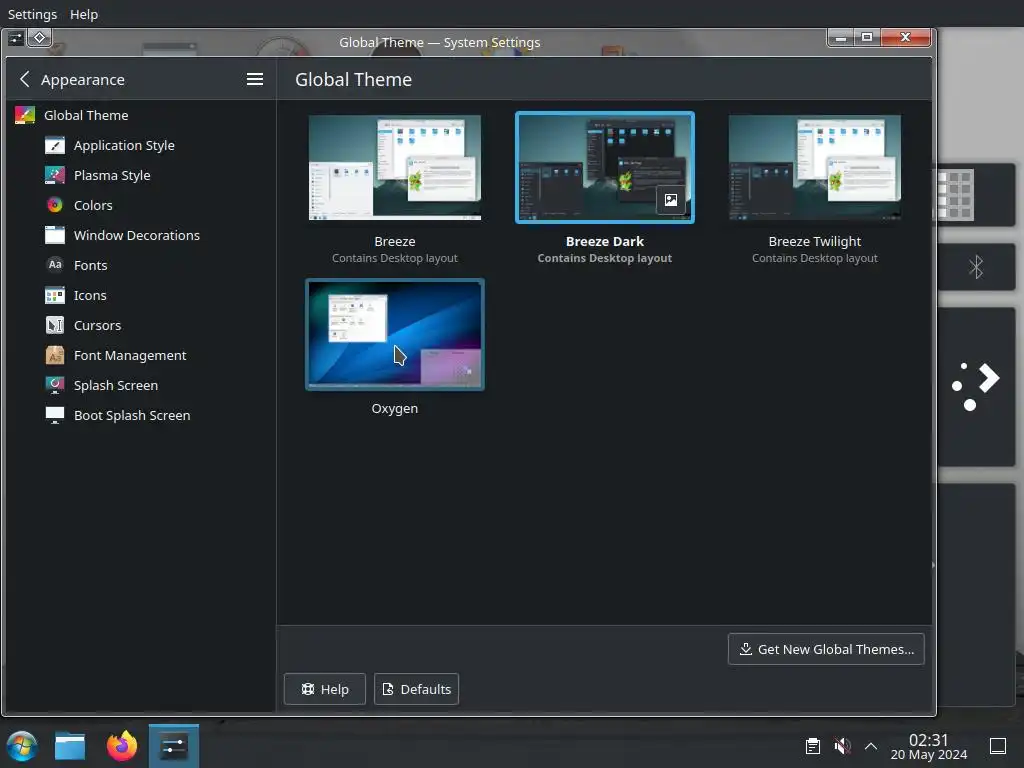This screenshot has height=768, width=1024.
Task: Click the Boot Splash Screen monitor icon
Action: pyautogui.click(x=55, y=415)
